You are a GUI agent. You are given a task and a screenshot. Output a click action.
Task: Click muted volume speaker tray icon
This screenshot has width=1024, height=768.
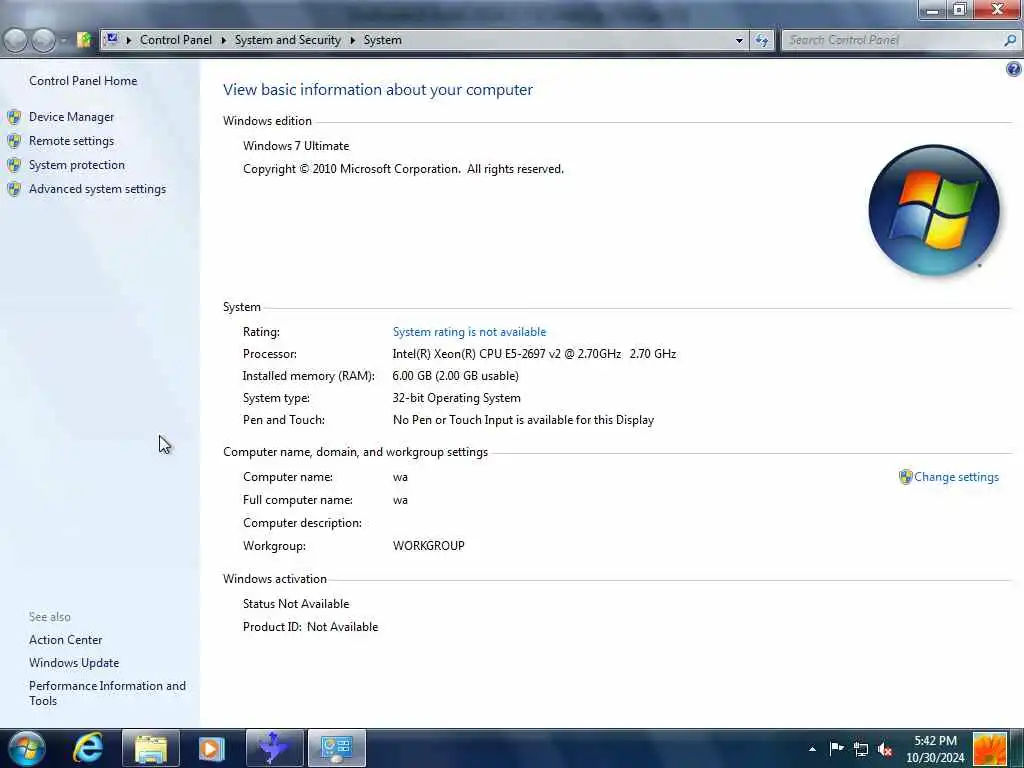click(x=885, y=749)
